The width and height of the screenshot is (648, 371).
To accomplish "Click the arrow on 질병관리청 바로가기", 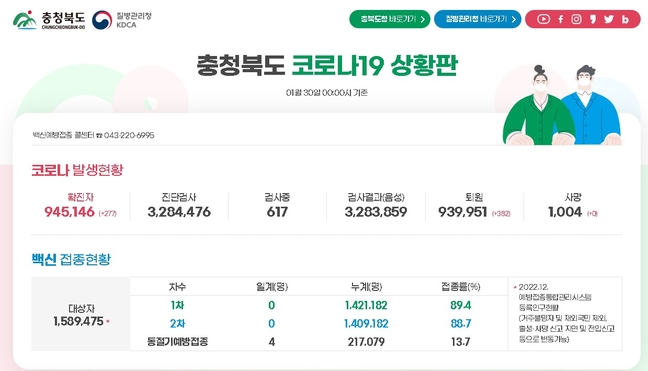I will [513, 19].
